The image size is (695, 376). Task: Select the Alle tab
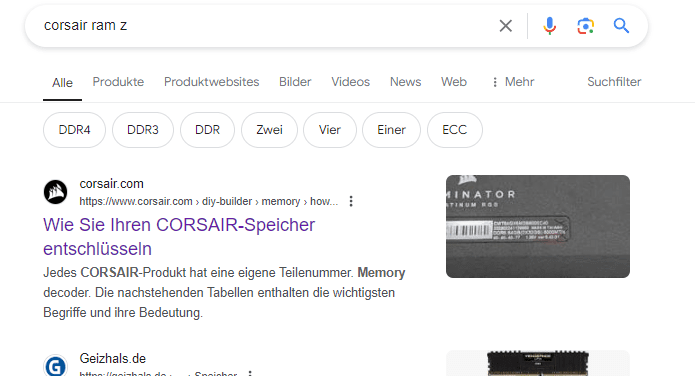pos(62,83)
